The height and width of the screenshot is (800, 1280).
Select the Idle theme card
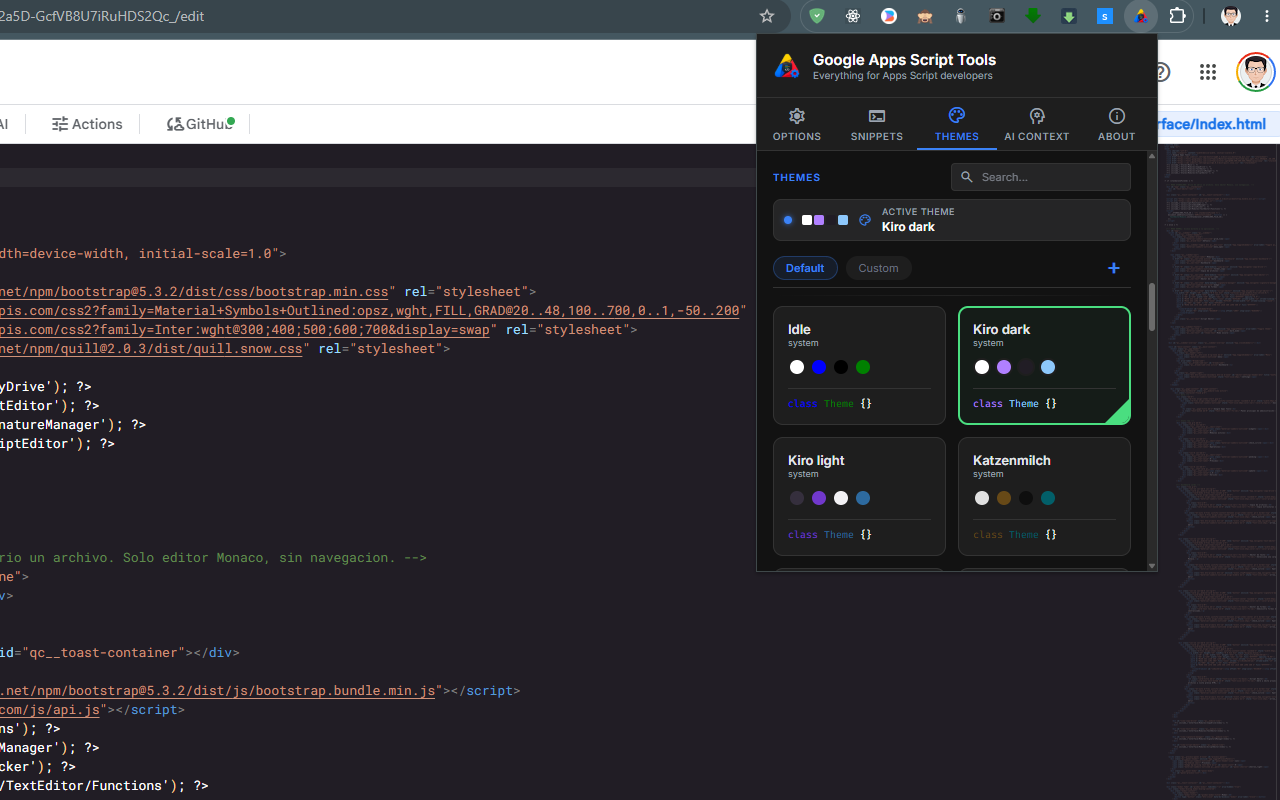[859, 365]
